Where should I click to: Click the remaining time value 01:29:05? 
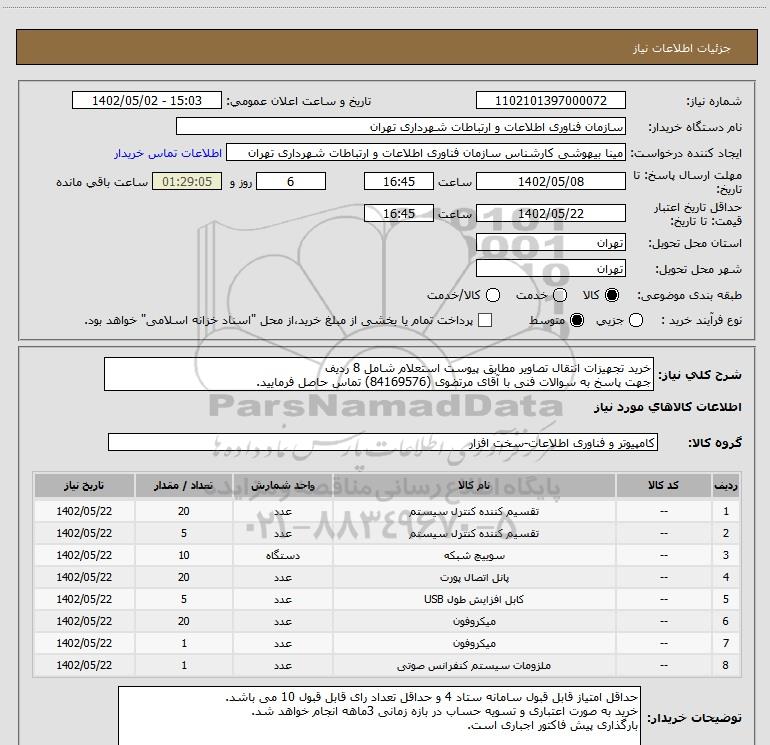(187, 182)
